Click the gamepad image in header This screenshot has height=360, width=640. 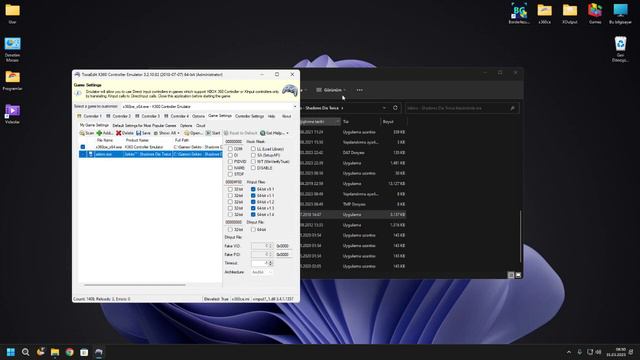tap(289, 91)
